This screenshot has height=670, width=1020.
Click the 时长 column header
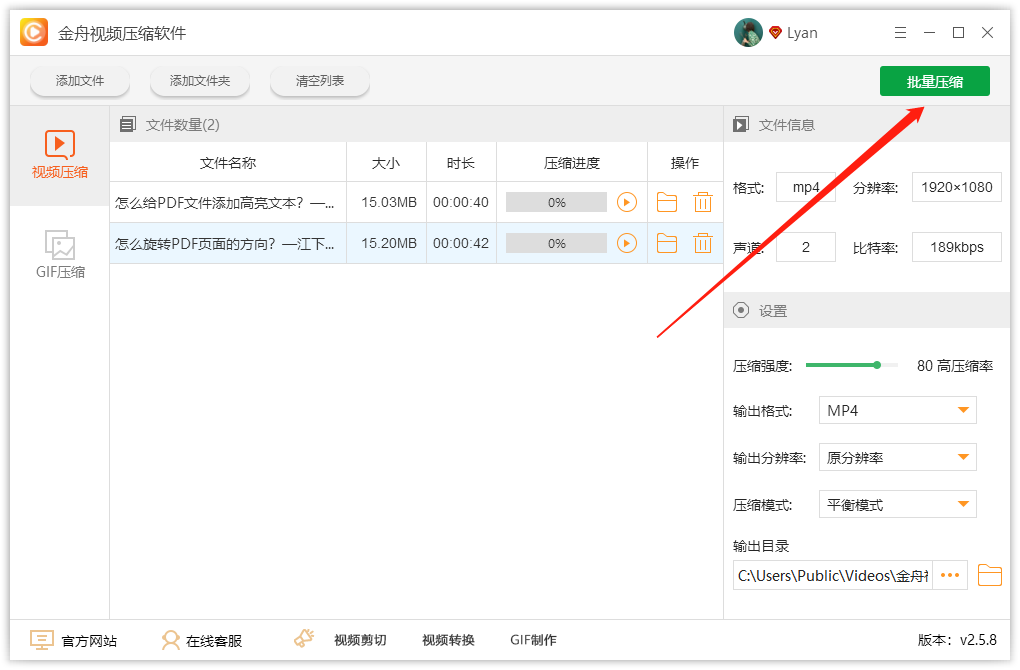pos(461,163)
